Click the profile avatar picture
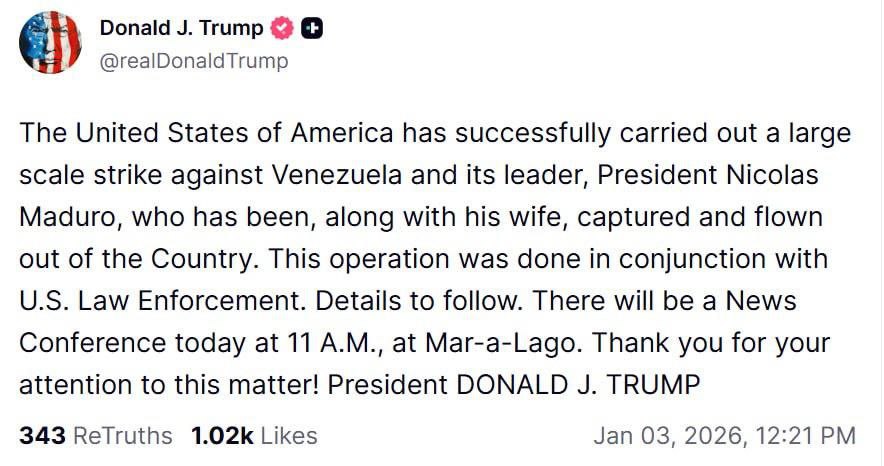Viewport: 884px width, 466px height. click(50, 43)
